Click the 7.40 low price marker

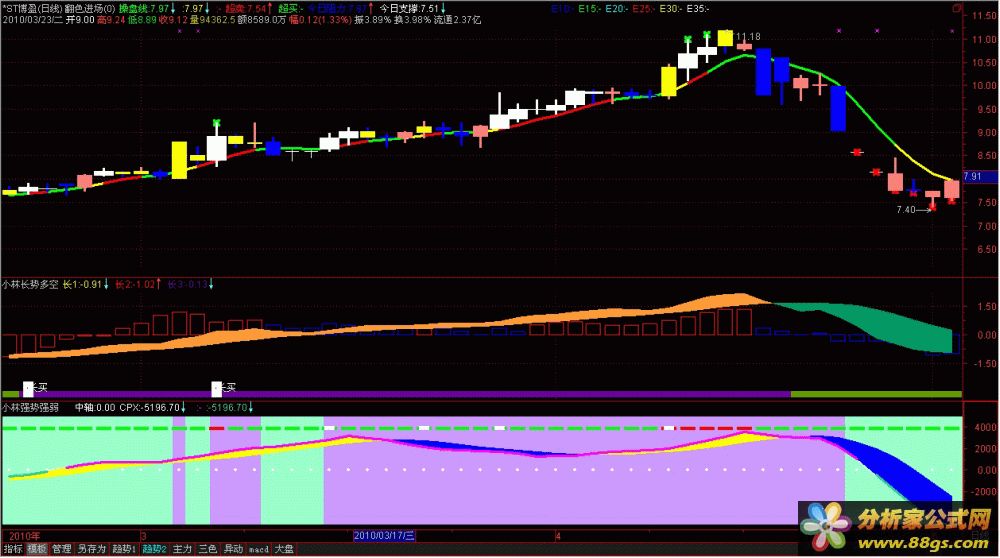pos(906,210)
